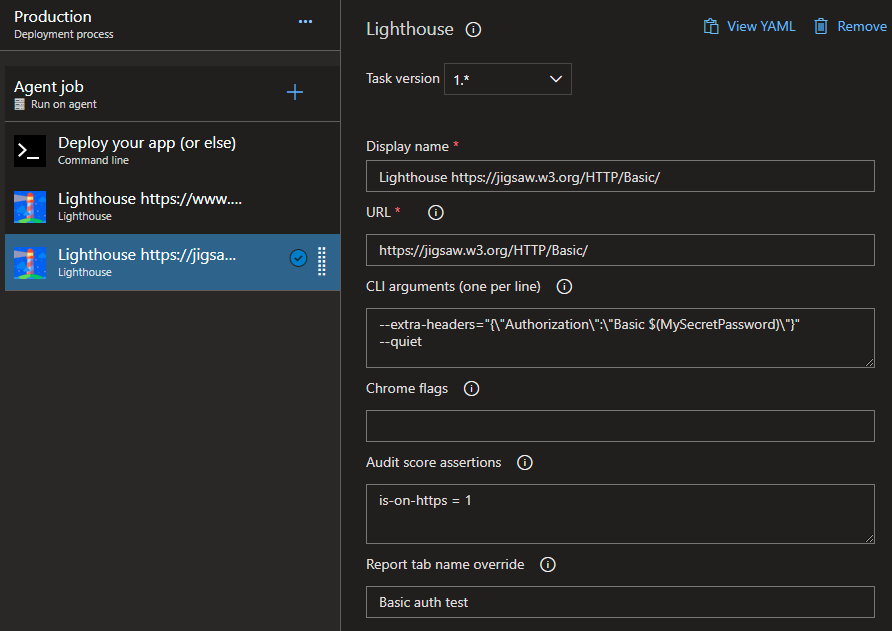Click the empty Chrome flags field
Viewport: 892px width, 631px height.
[x=620, y=426]
